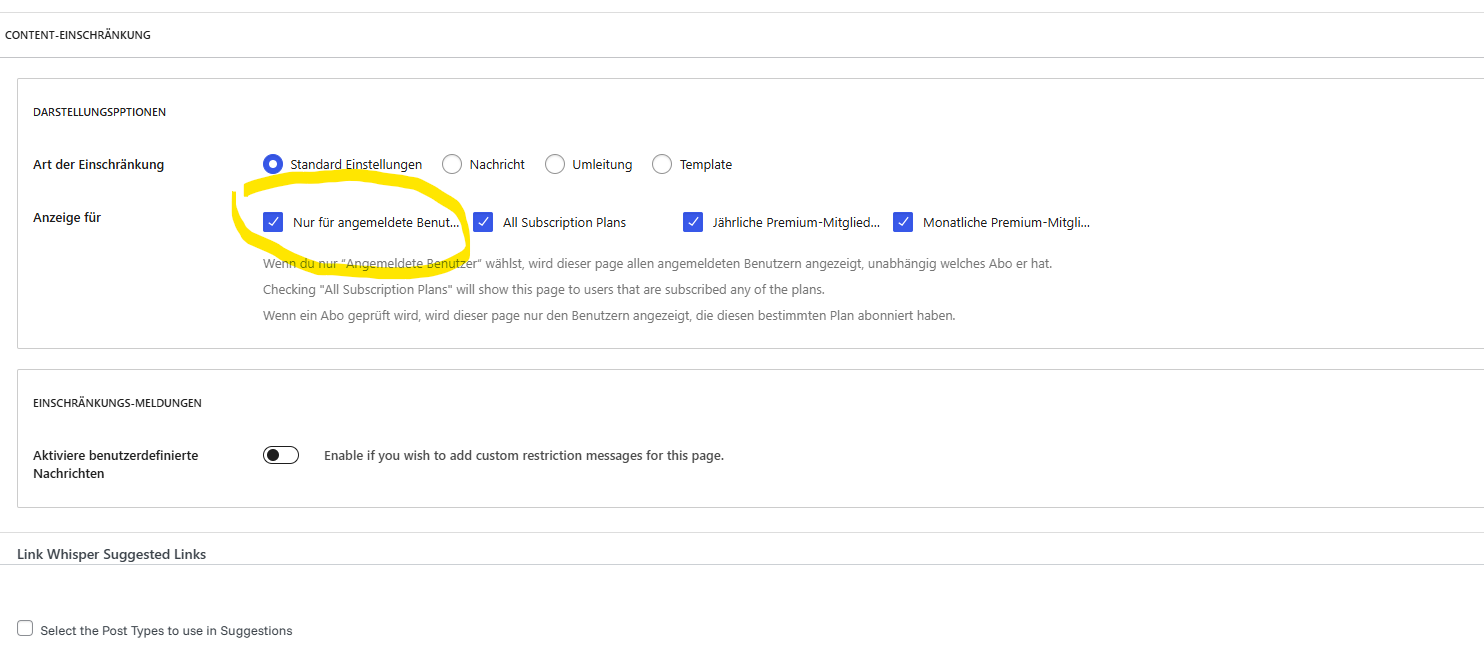Collapse the Content-Einschränkung panel header
Viewport: 1484px width, 645px height.
78,35
